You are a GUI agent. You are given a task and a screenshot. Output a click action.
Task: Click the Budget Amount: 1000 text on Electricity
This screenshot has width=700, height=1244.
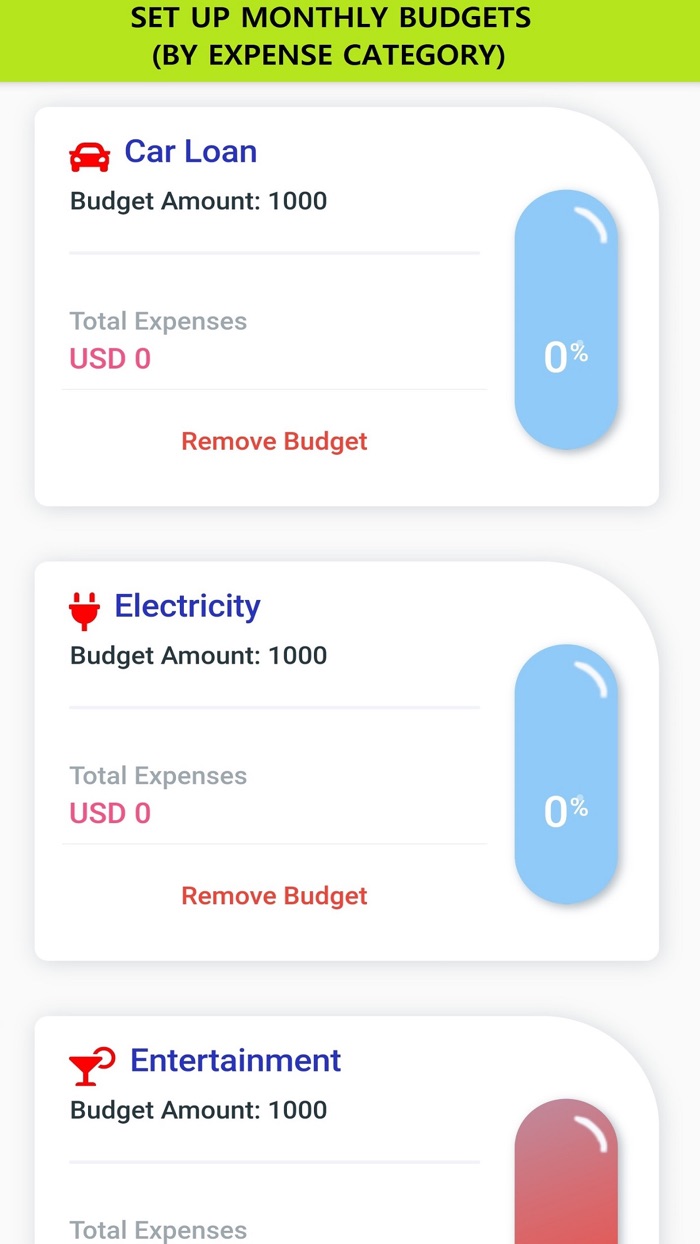[x=197, y=656]
